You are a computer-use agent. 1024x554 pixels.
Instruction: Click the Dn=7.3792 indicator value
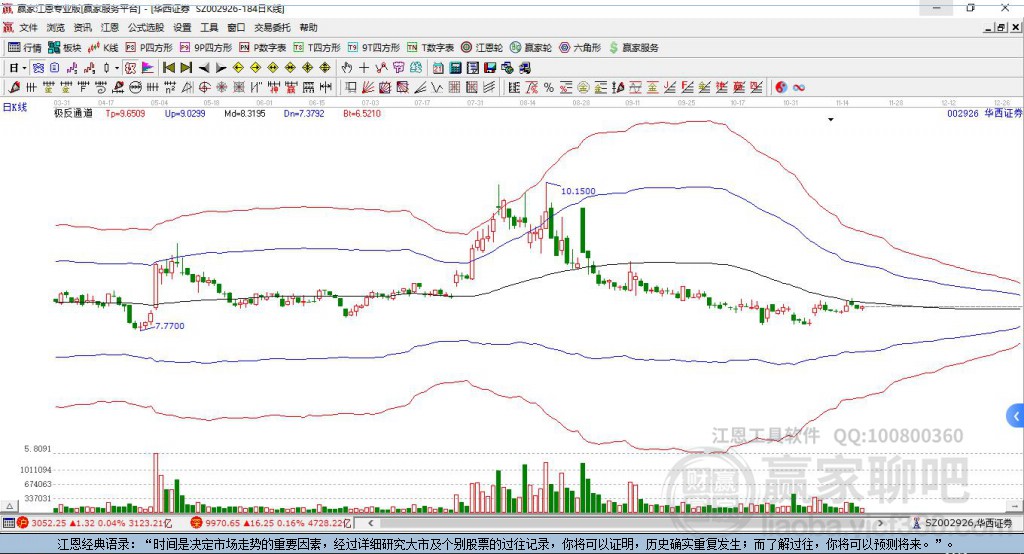click(304, 113)
